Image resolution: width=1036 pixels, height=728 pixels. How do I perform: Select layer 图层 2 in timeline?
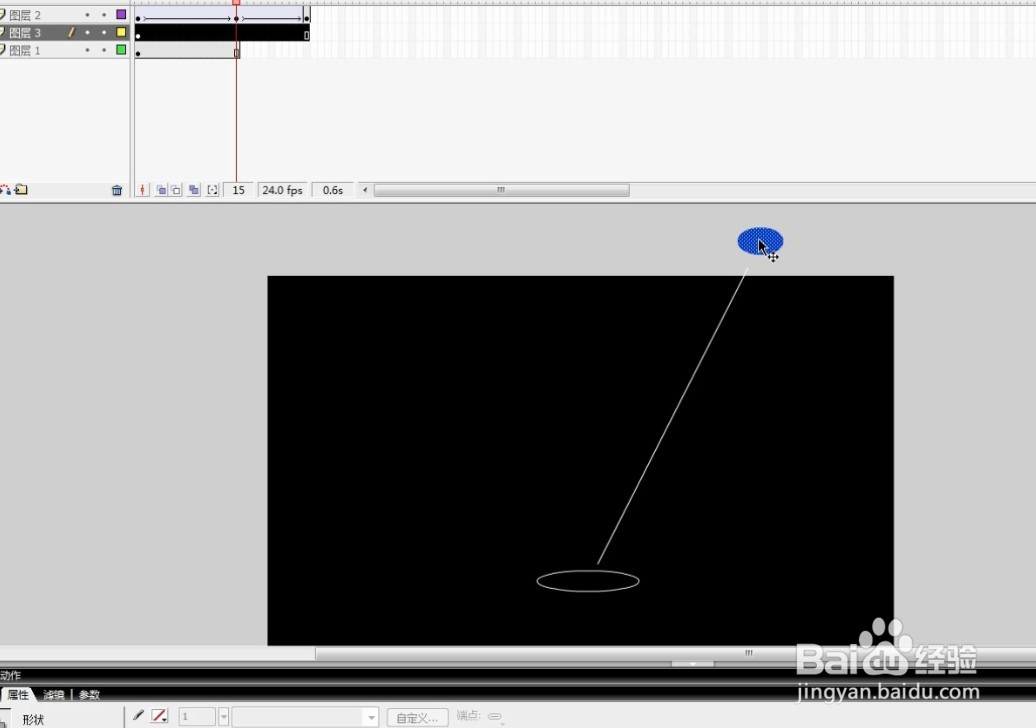[25, 15]
